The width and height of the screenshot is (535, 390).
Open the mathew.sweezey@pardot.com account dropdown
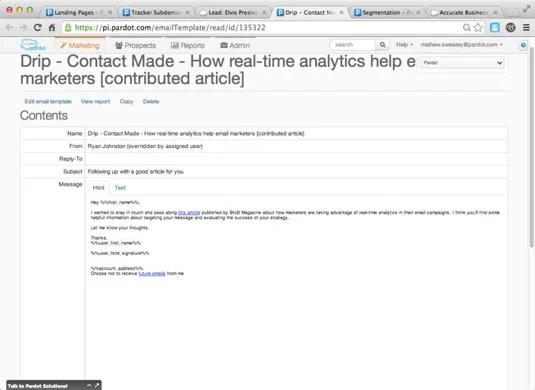[461, 45]
